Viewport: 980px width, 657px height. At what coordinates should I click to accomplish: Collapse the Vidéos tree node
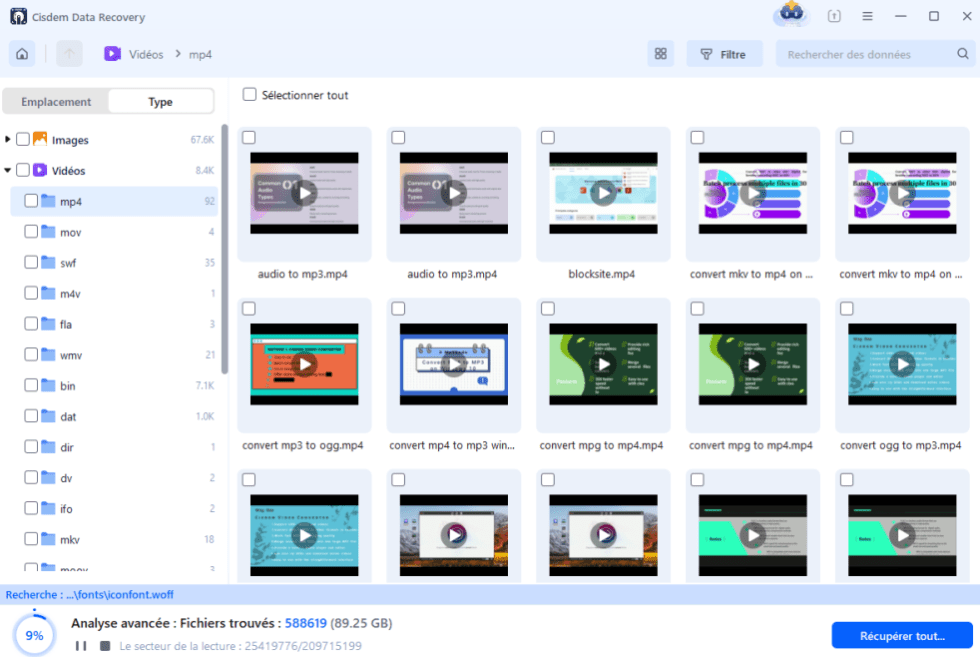point(8,171)
